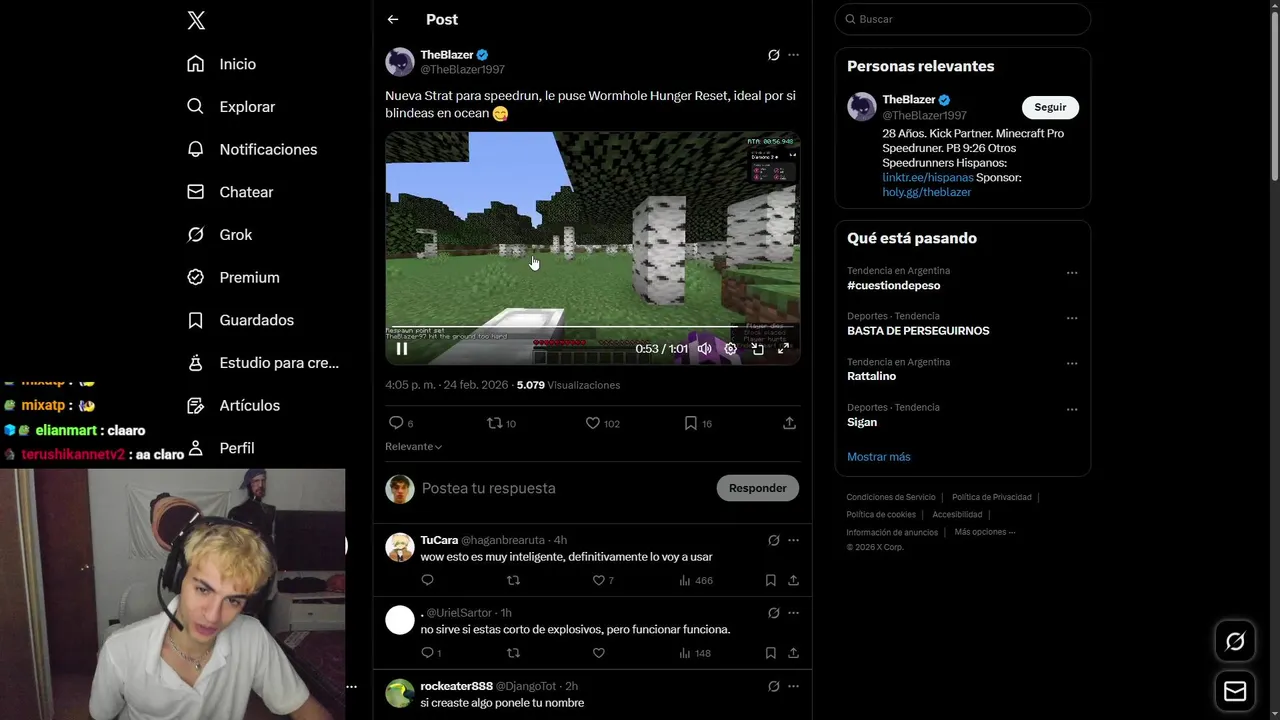The width and height of the screenshot is (1280, 720).
Task: Share TuCara's reply
Action: [793, 580]
